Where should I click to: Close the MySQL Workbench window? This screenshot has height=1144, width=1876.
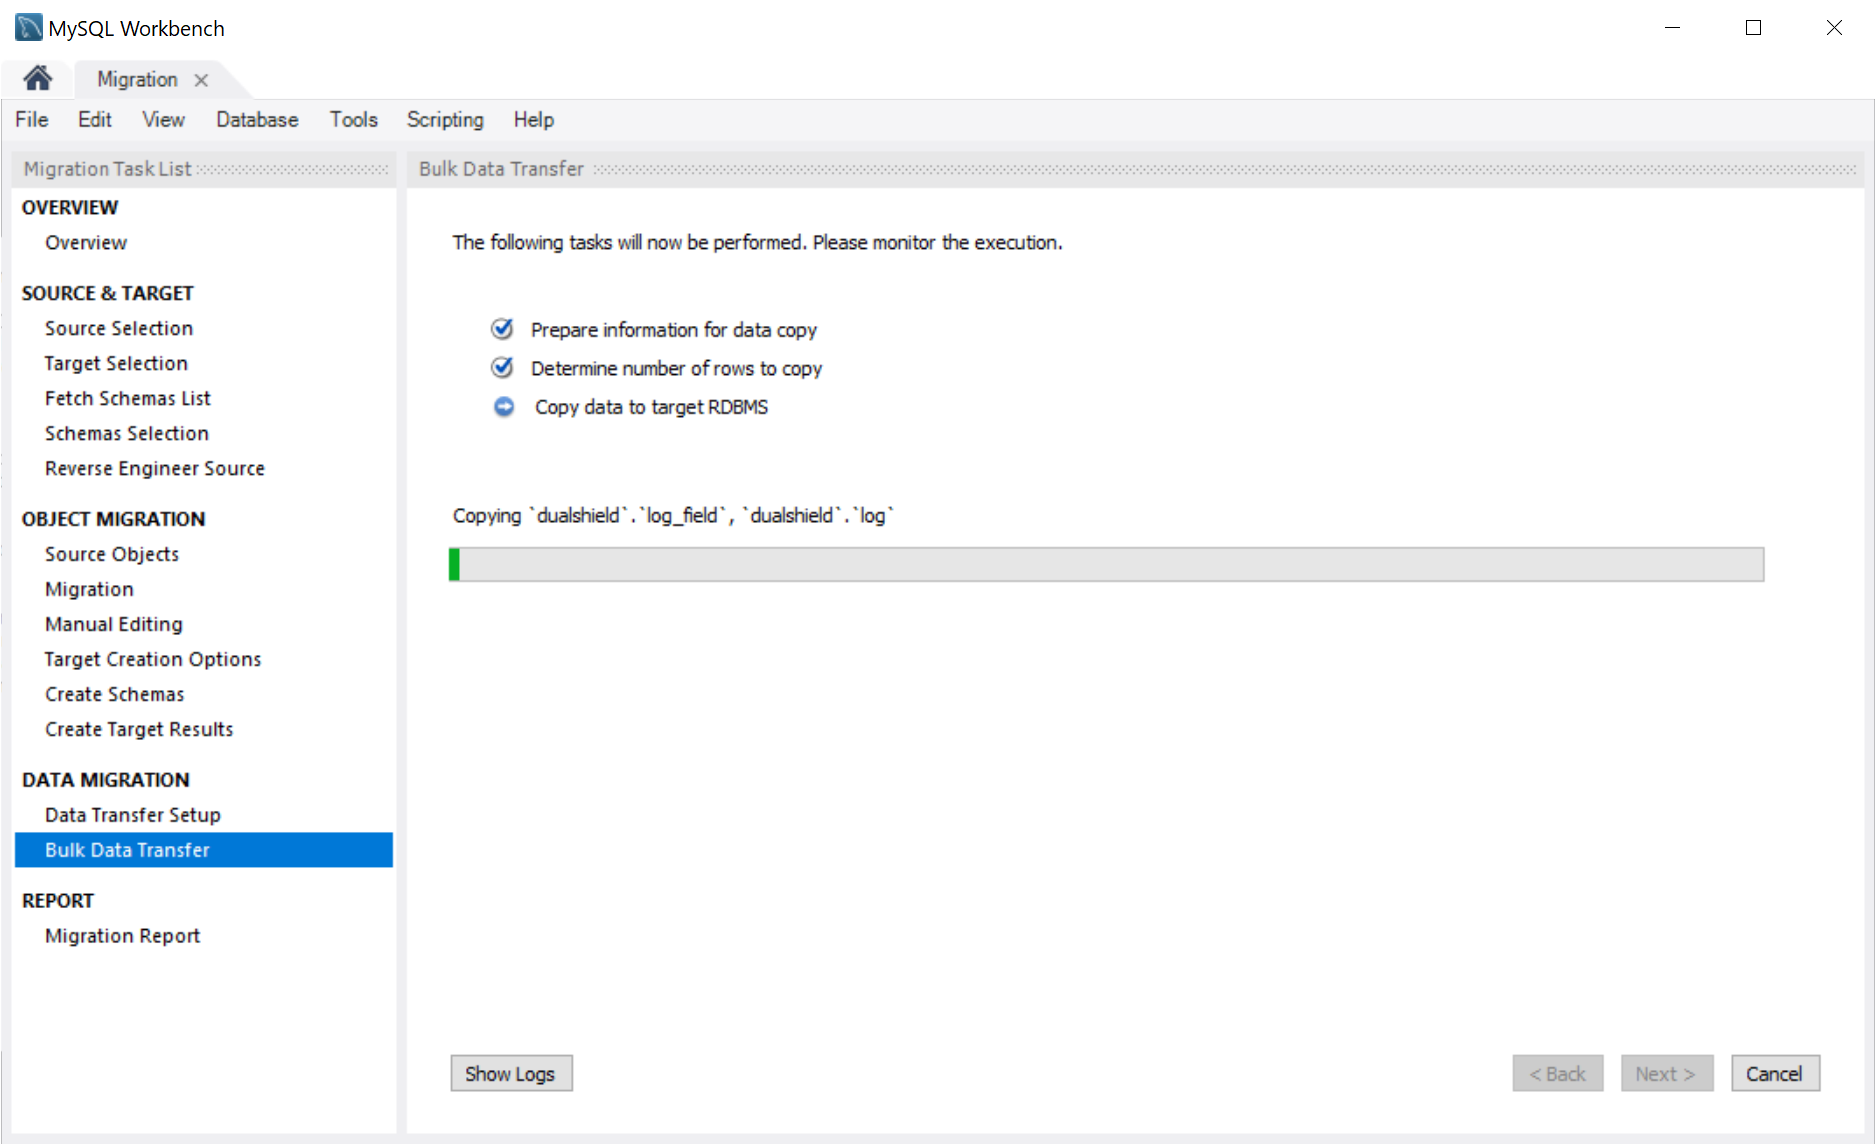1834,28
